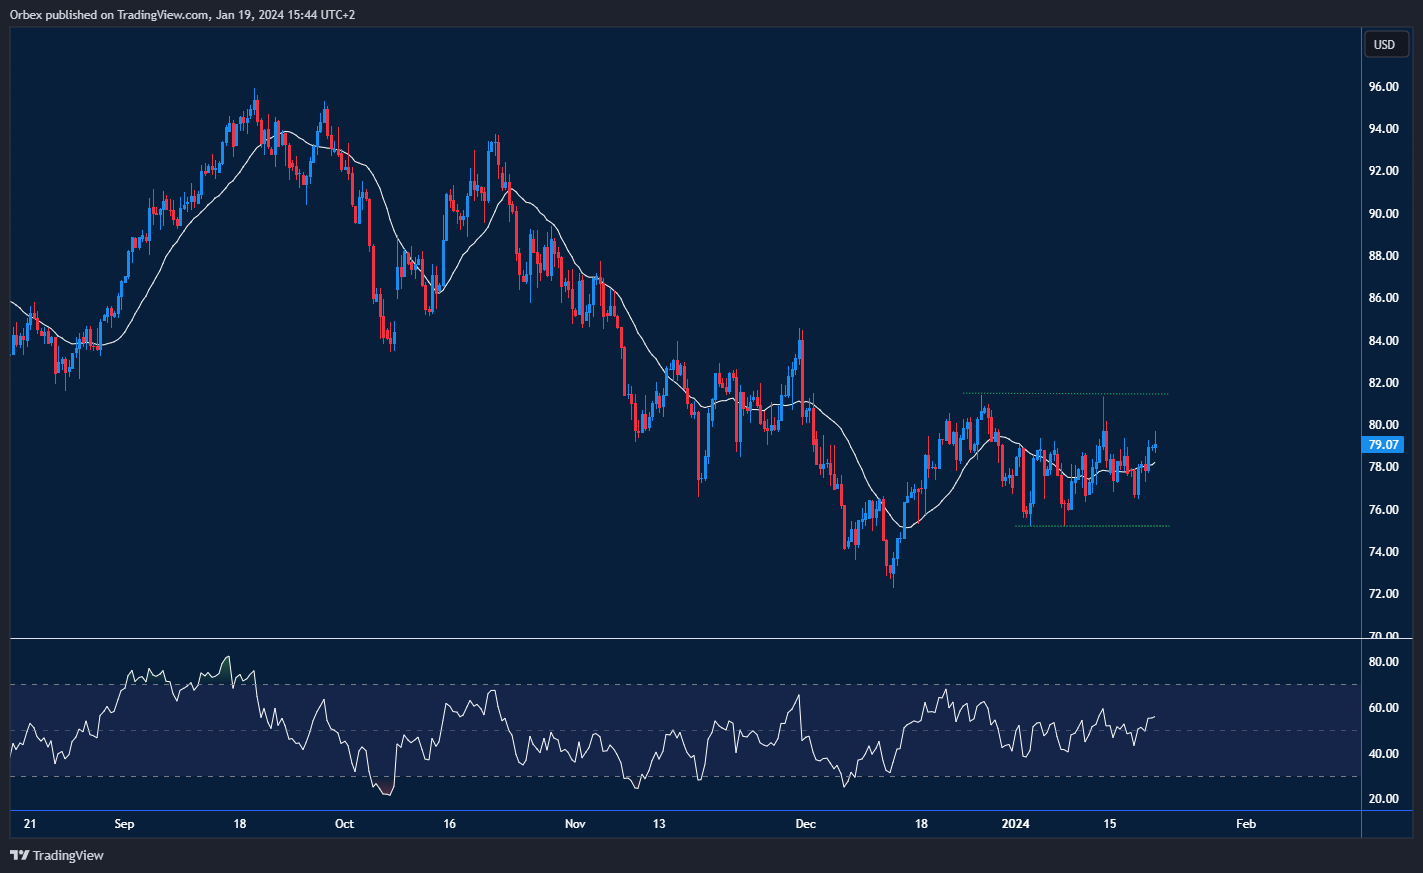Select the lower green dotted support line
Screen dimensions: 1423x873
click(1092, 526)
